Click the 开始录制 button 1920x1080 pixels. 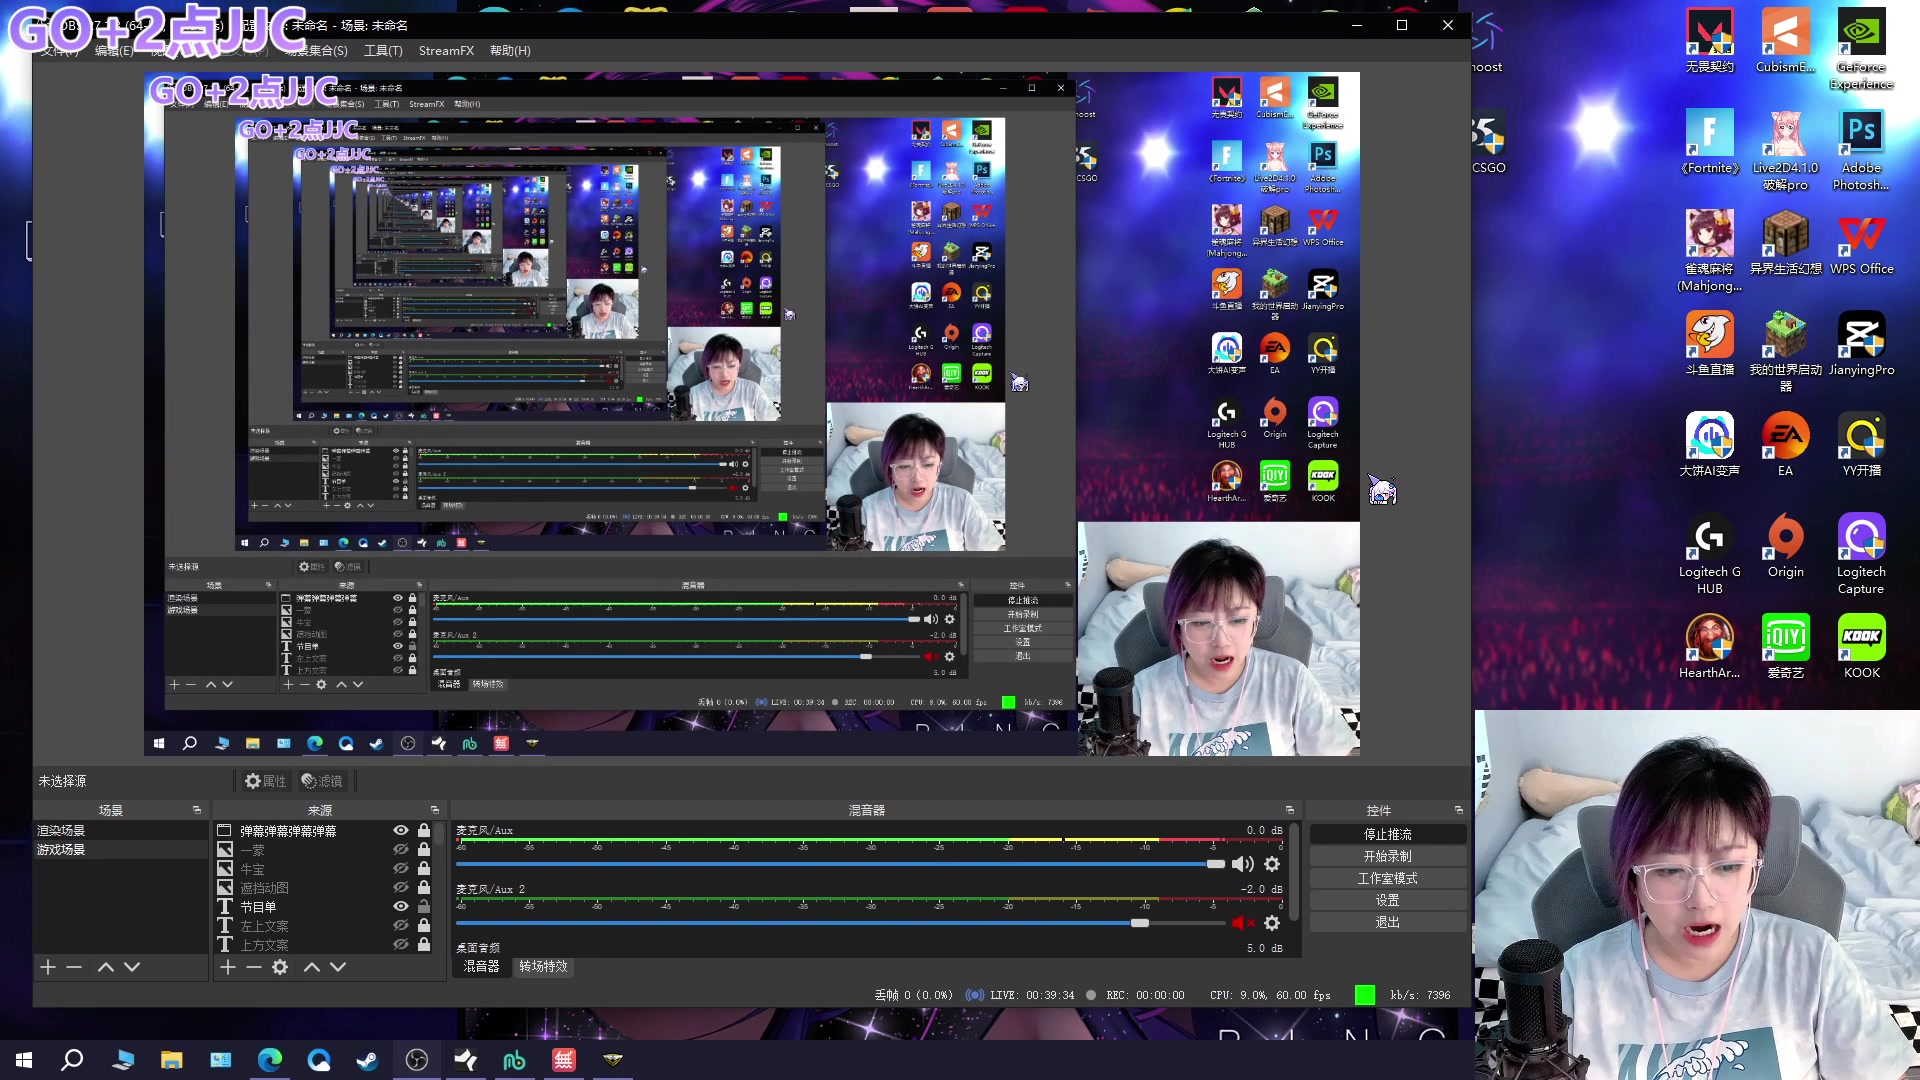click(1387, 856)
